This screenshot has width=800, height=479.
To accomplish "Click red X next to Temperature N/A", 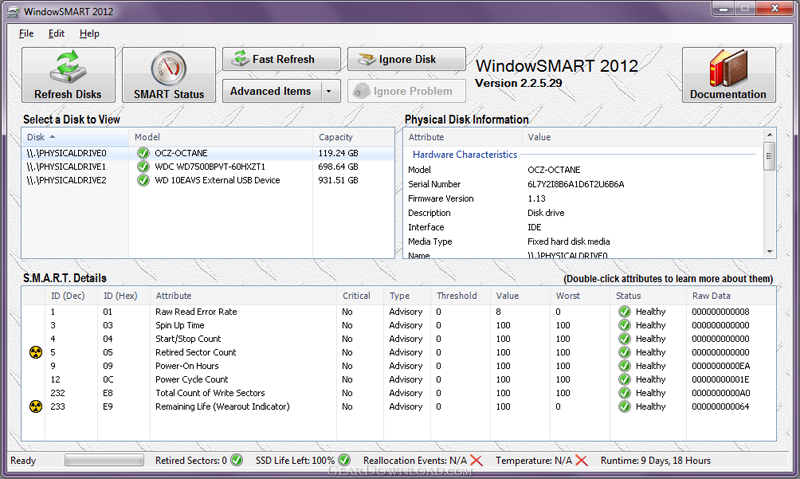I will 581,461.
